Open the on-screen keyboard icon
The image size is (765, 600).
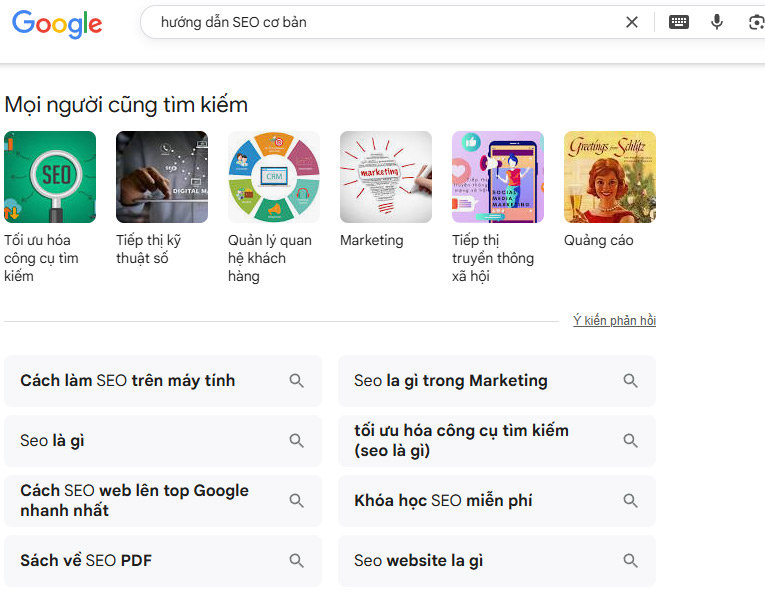pyautogui.click(x=679, y=22)
